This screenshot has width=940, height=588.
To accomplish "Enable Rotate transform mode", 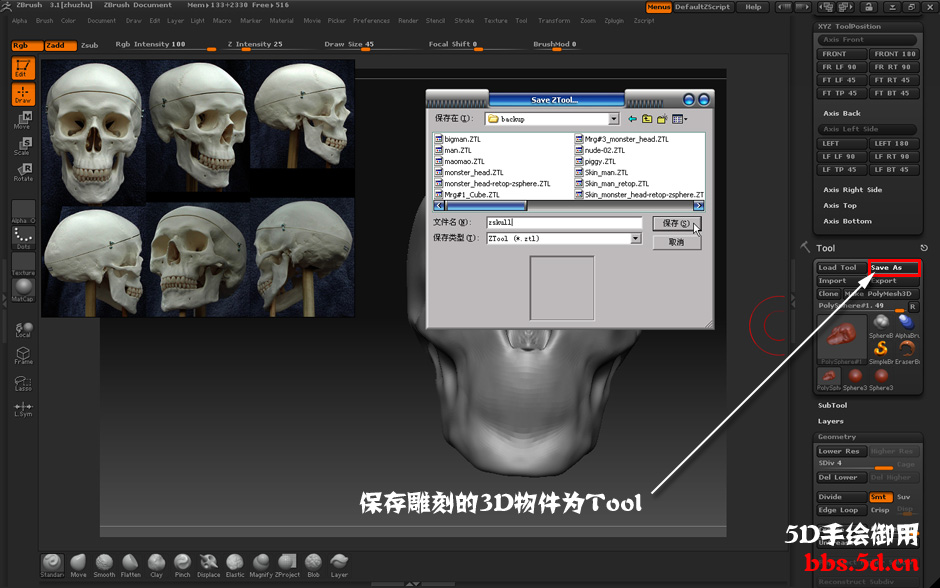I will point(23,172).
